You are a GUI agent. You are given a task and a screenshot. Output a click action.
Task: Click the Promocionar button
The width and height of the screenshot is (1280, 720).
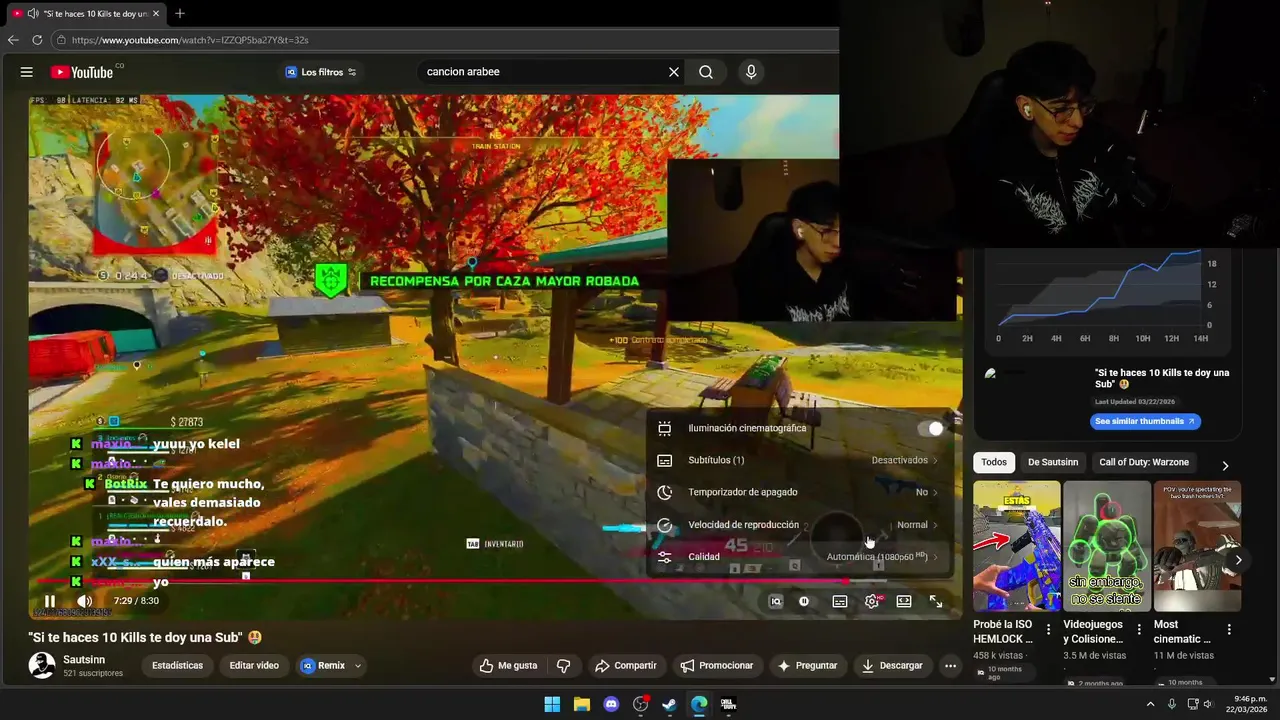point(717,665)
